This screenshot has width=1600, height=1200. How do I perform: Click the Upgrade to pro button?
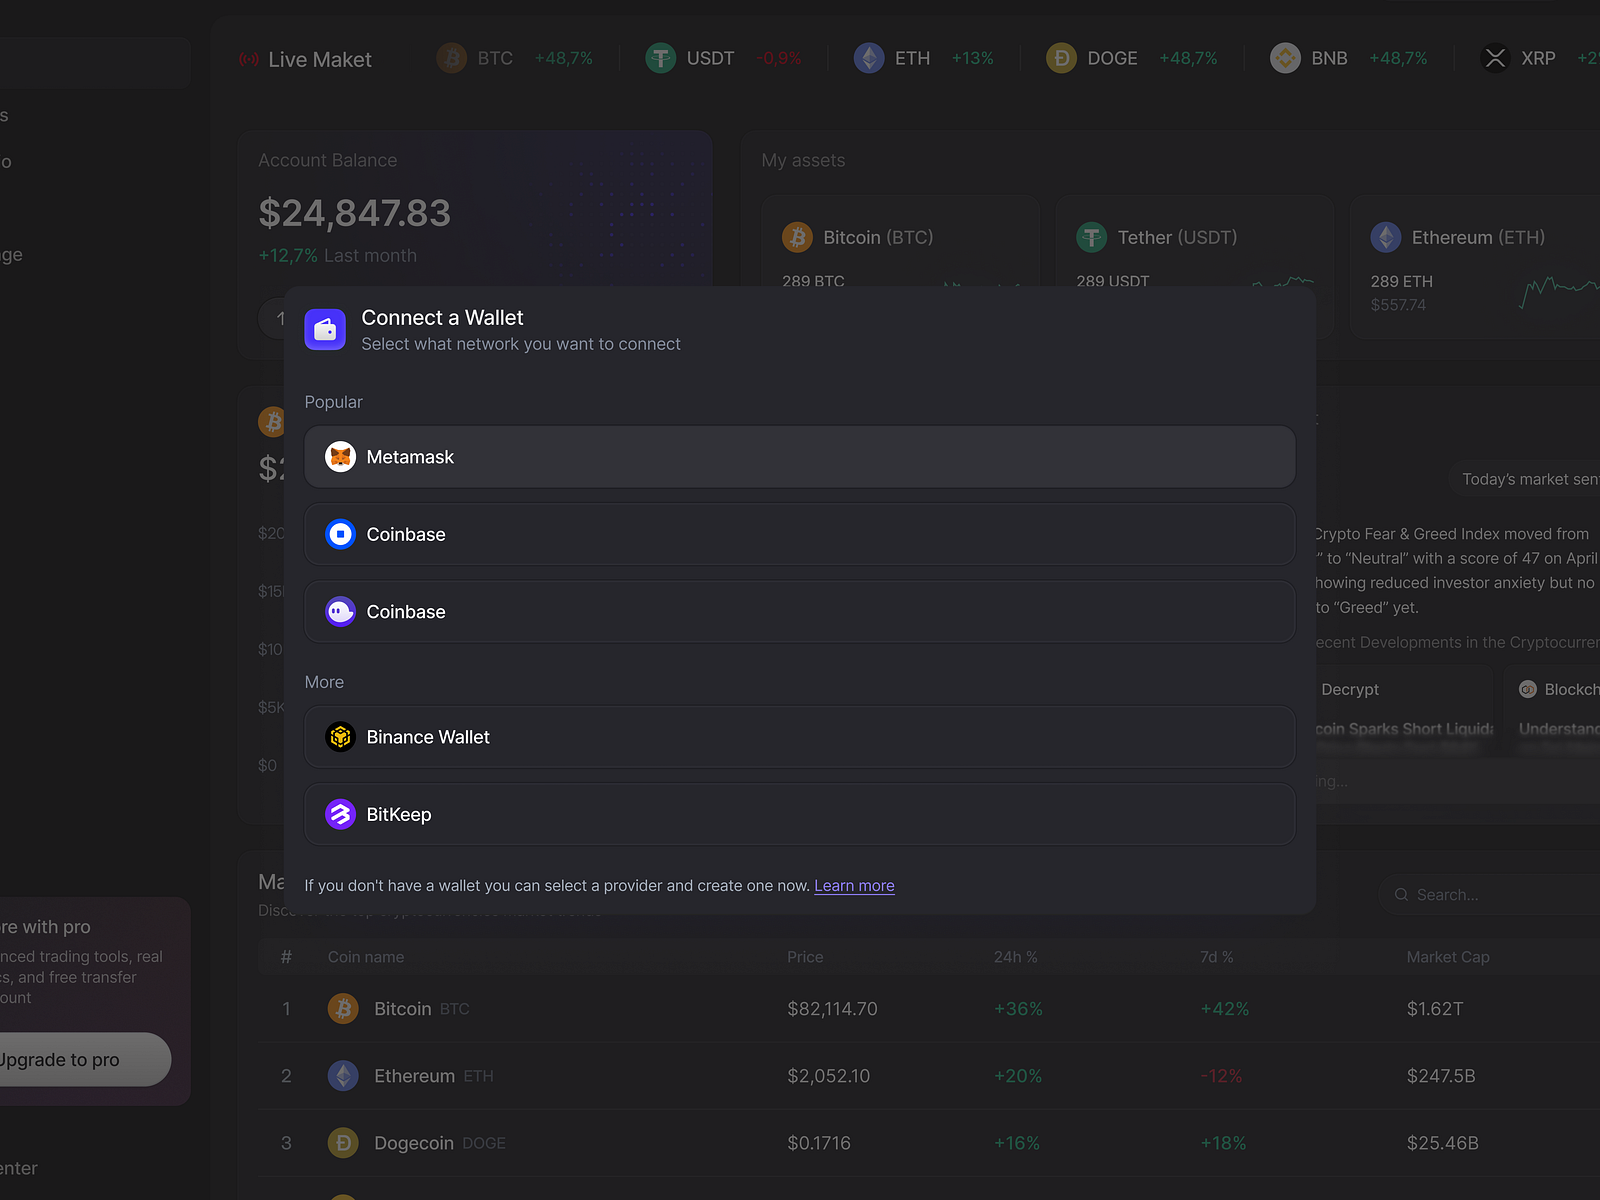click(x=60, y=1059)
